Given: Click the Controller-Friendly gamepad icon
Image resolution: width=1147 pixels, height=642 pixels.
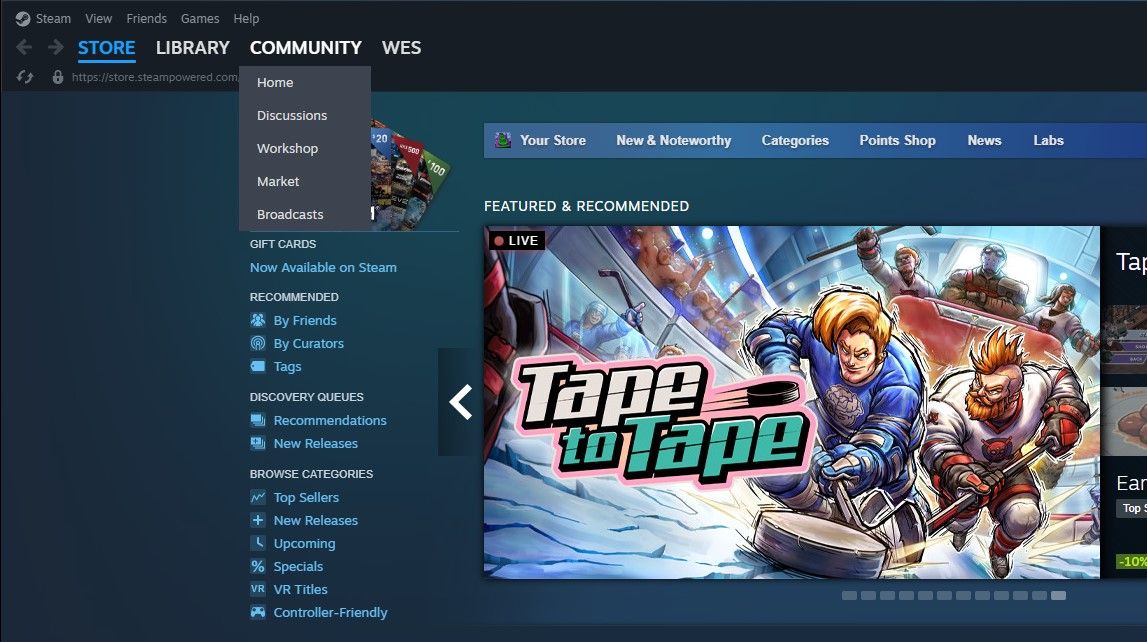Looking at the screenshot, I should (257, 612).
